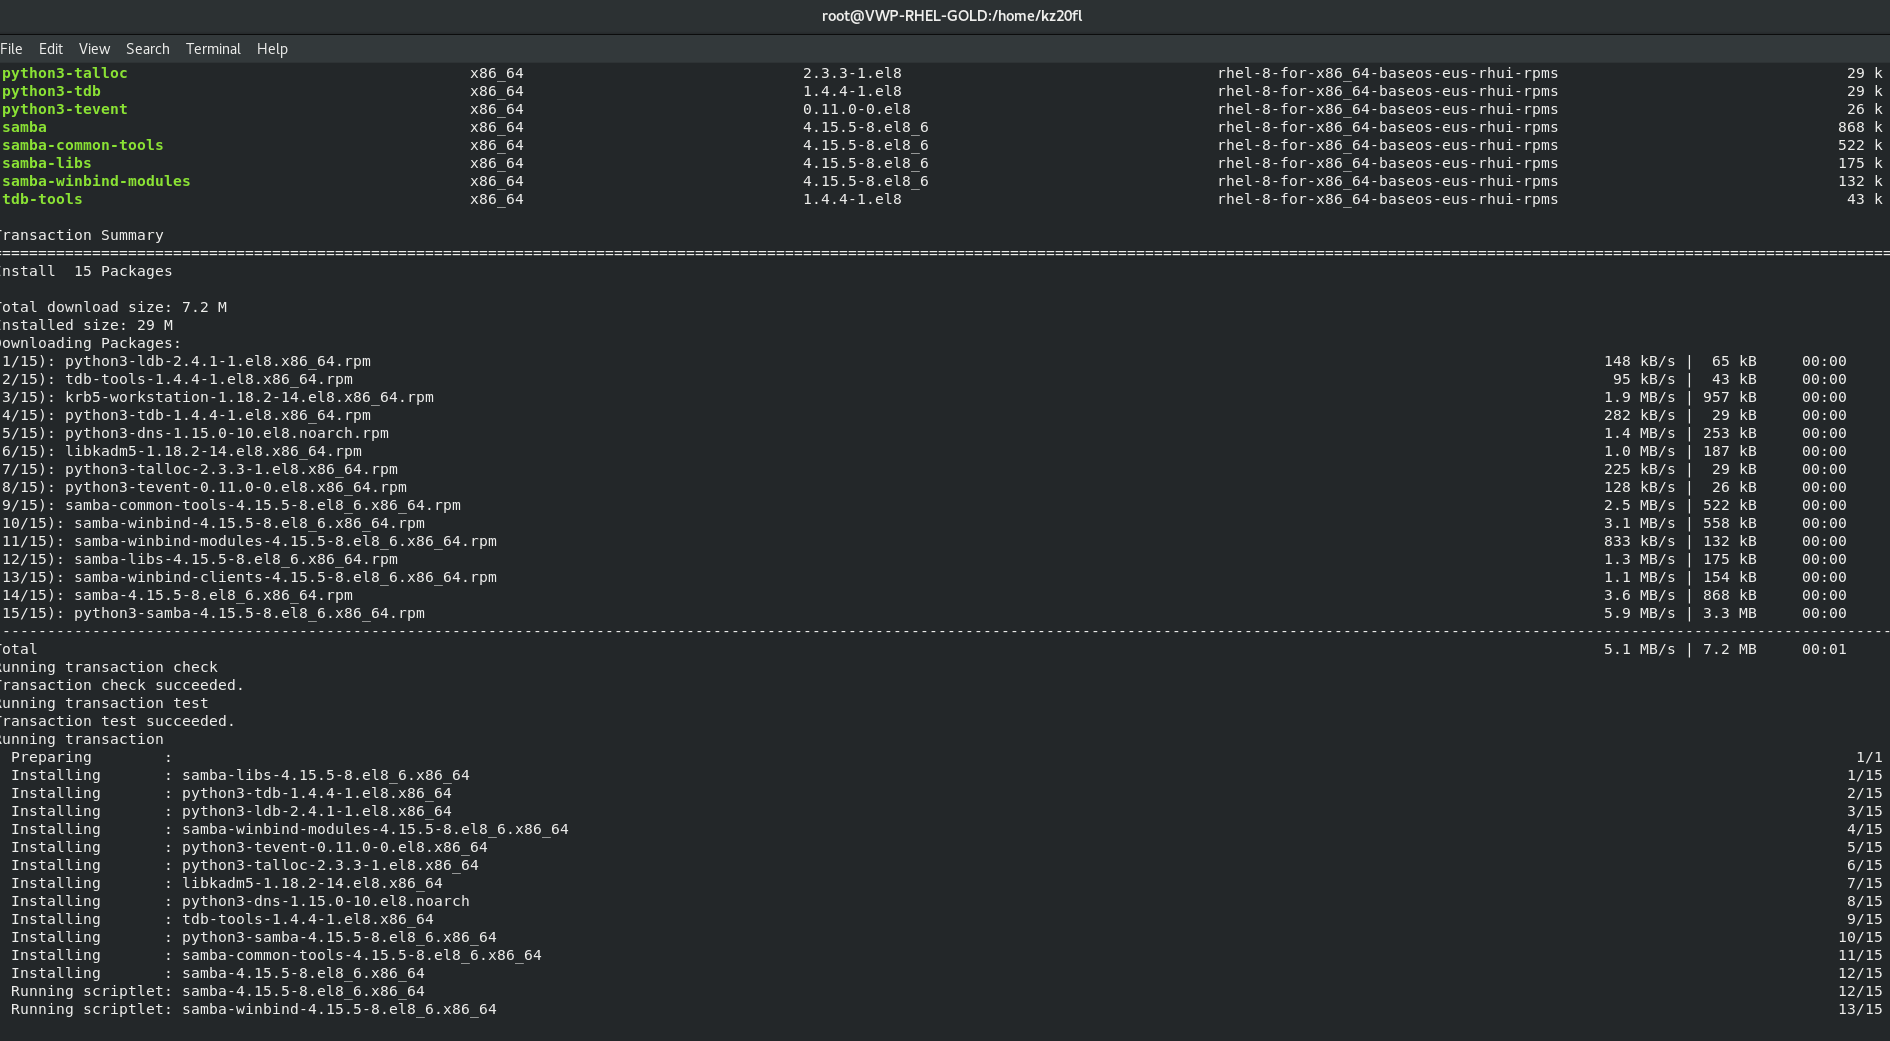Image resolution: width=1890 pixels, height=1041 pixels.
Task: Click the Install 15 Packages line
Action: click(x=87, y=271)
